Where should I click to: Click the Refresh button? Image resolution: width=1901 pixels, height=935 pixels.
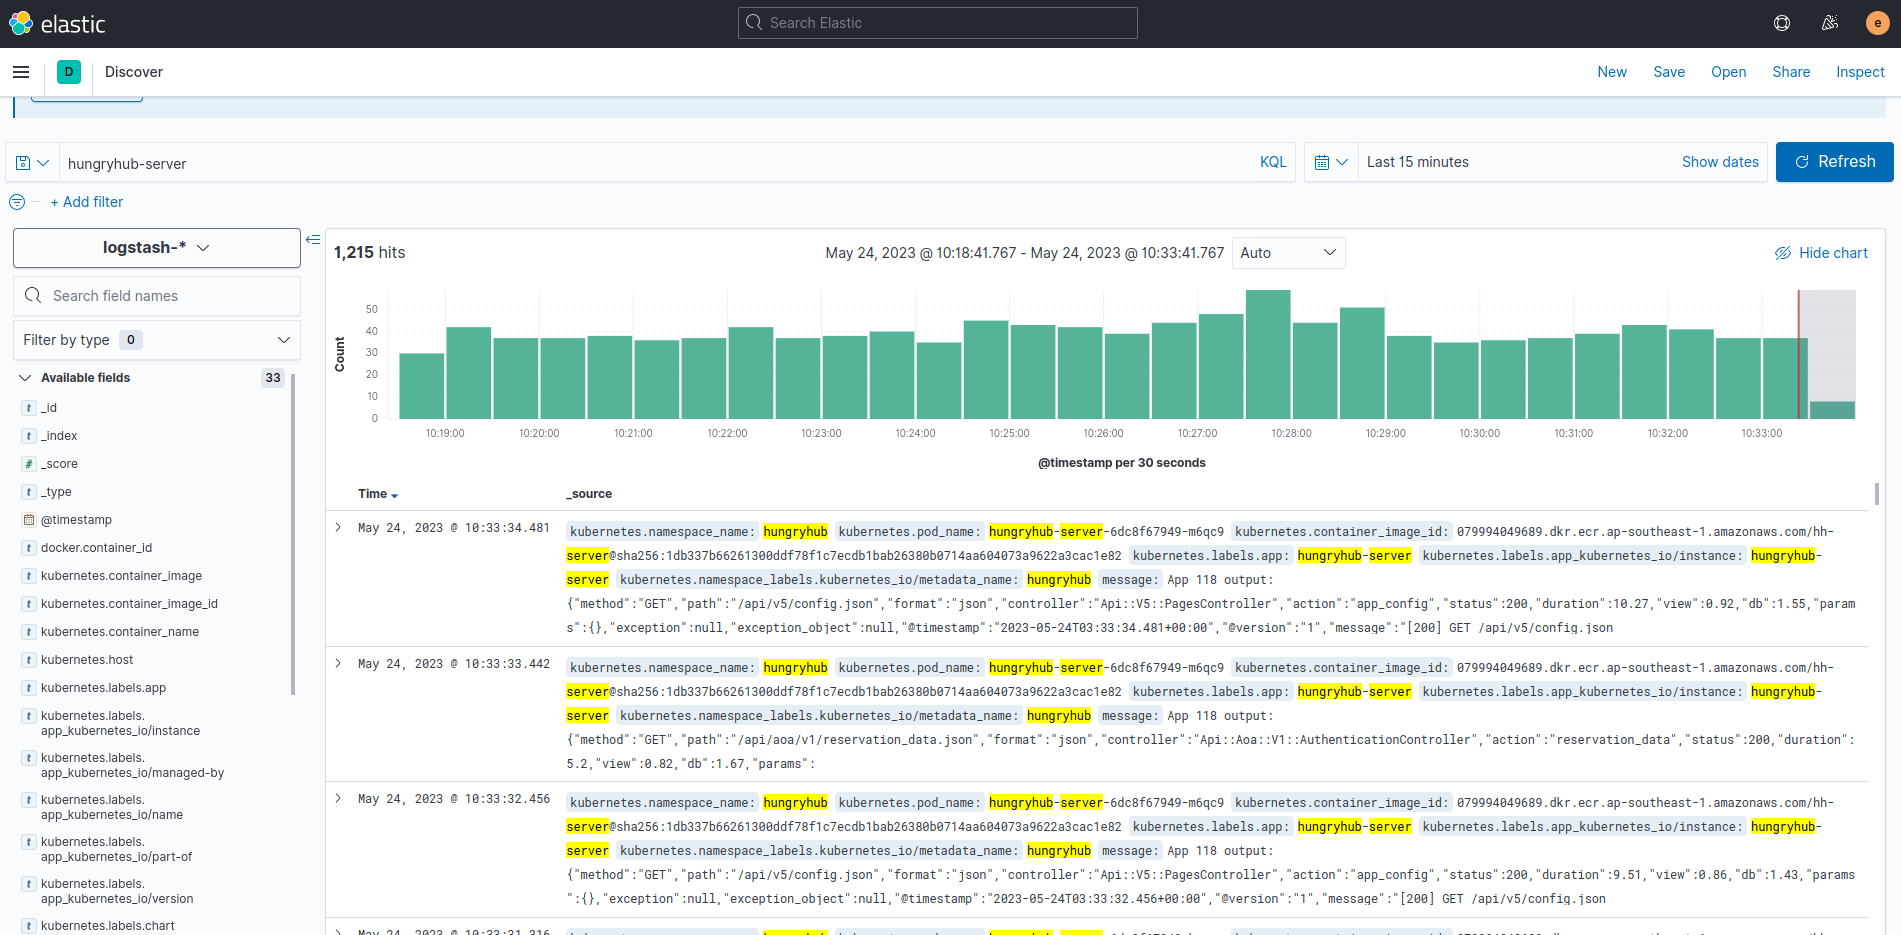(1834, 162)
